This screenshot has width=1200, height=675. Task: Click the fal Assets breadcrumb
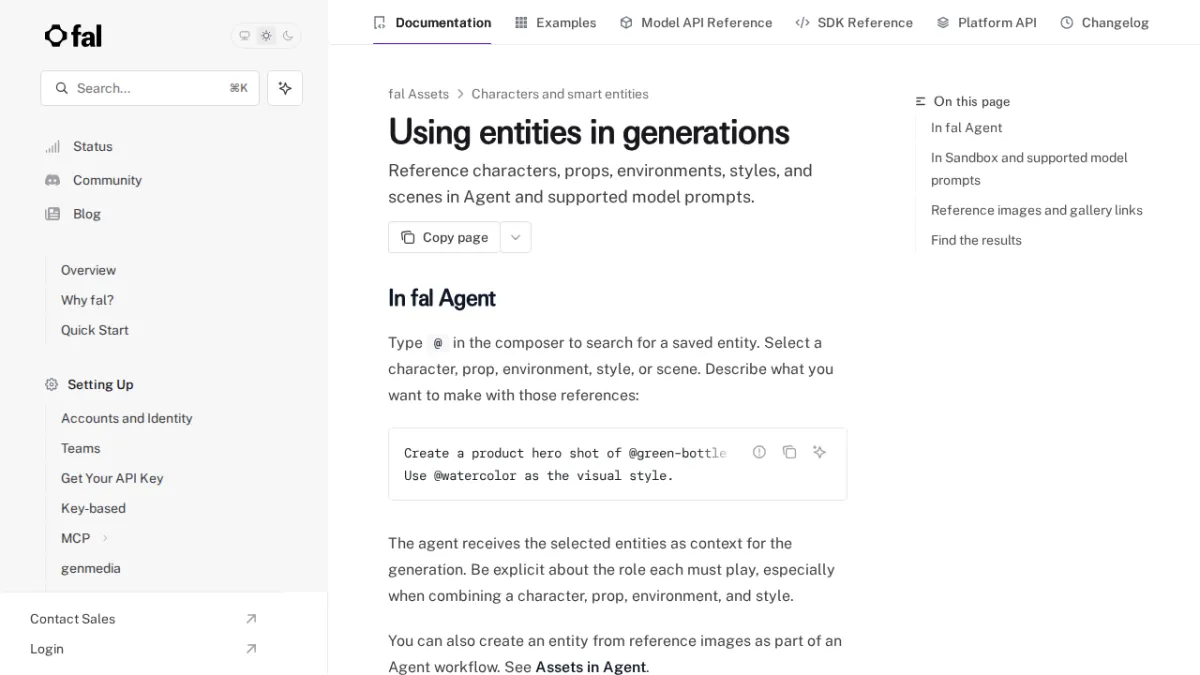coord(418,94)
